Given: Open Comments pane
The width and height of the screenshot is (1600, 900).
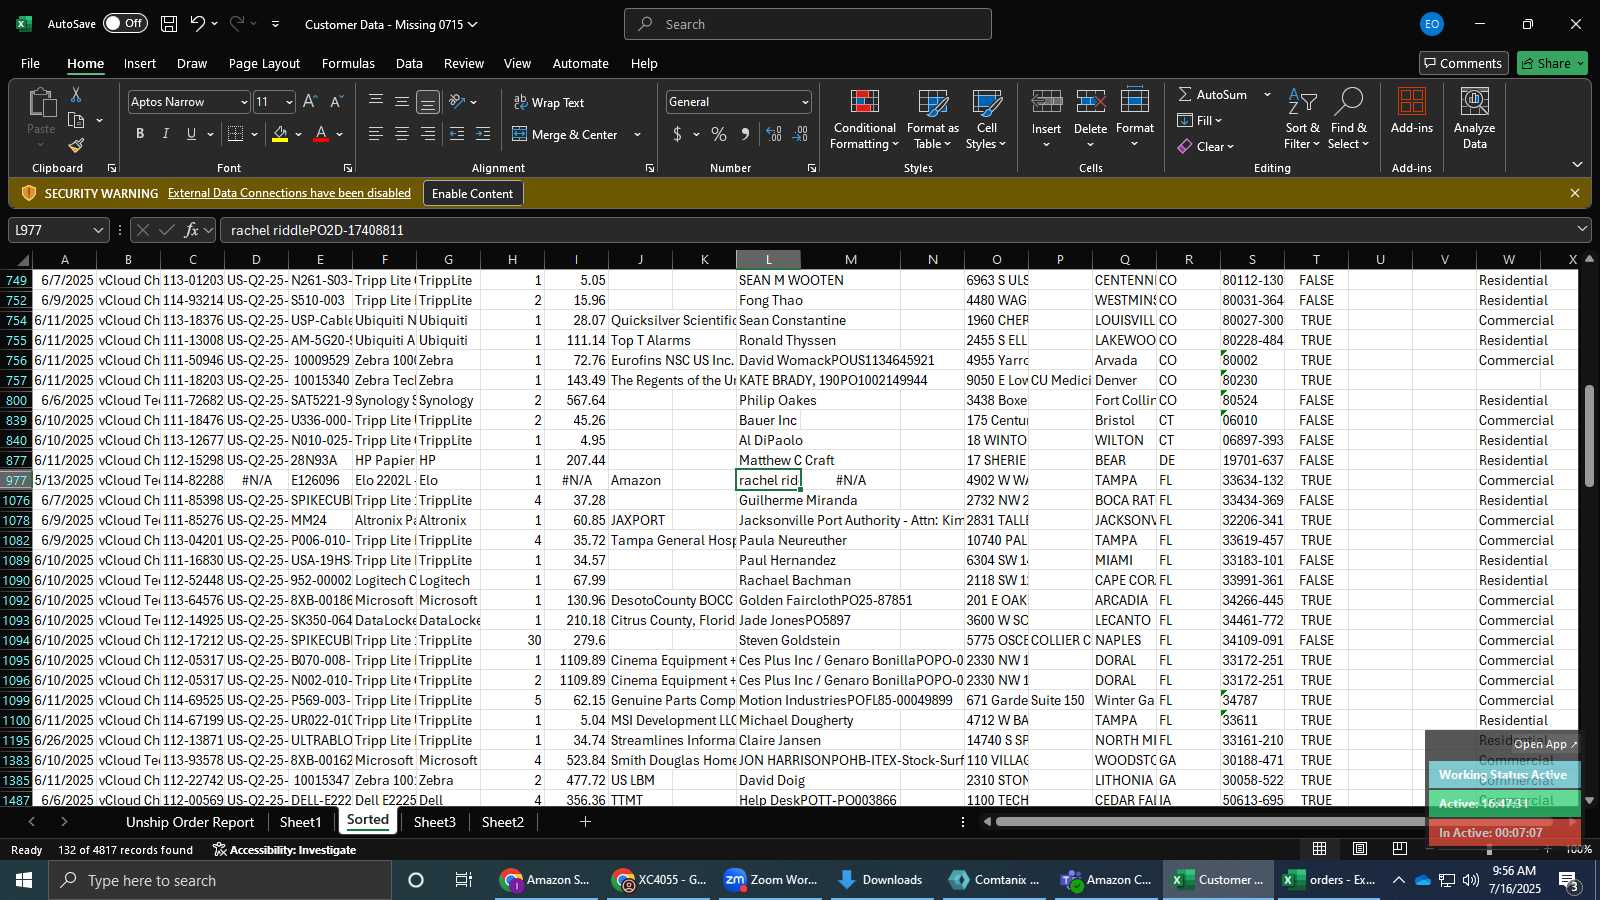Looking at the screenshot, I should pyautogui.click(x=1462, y=63).
